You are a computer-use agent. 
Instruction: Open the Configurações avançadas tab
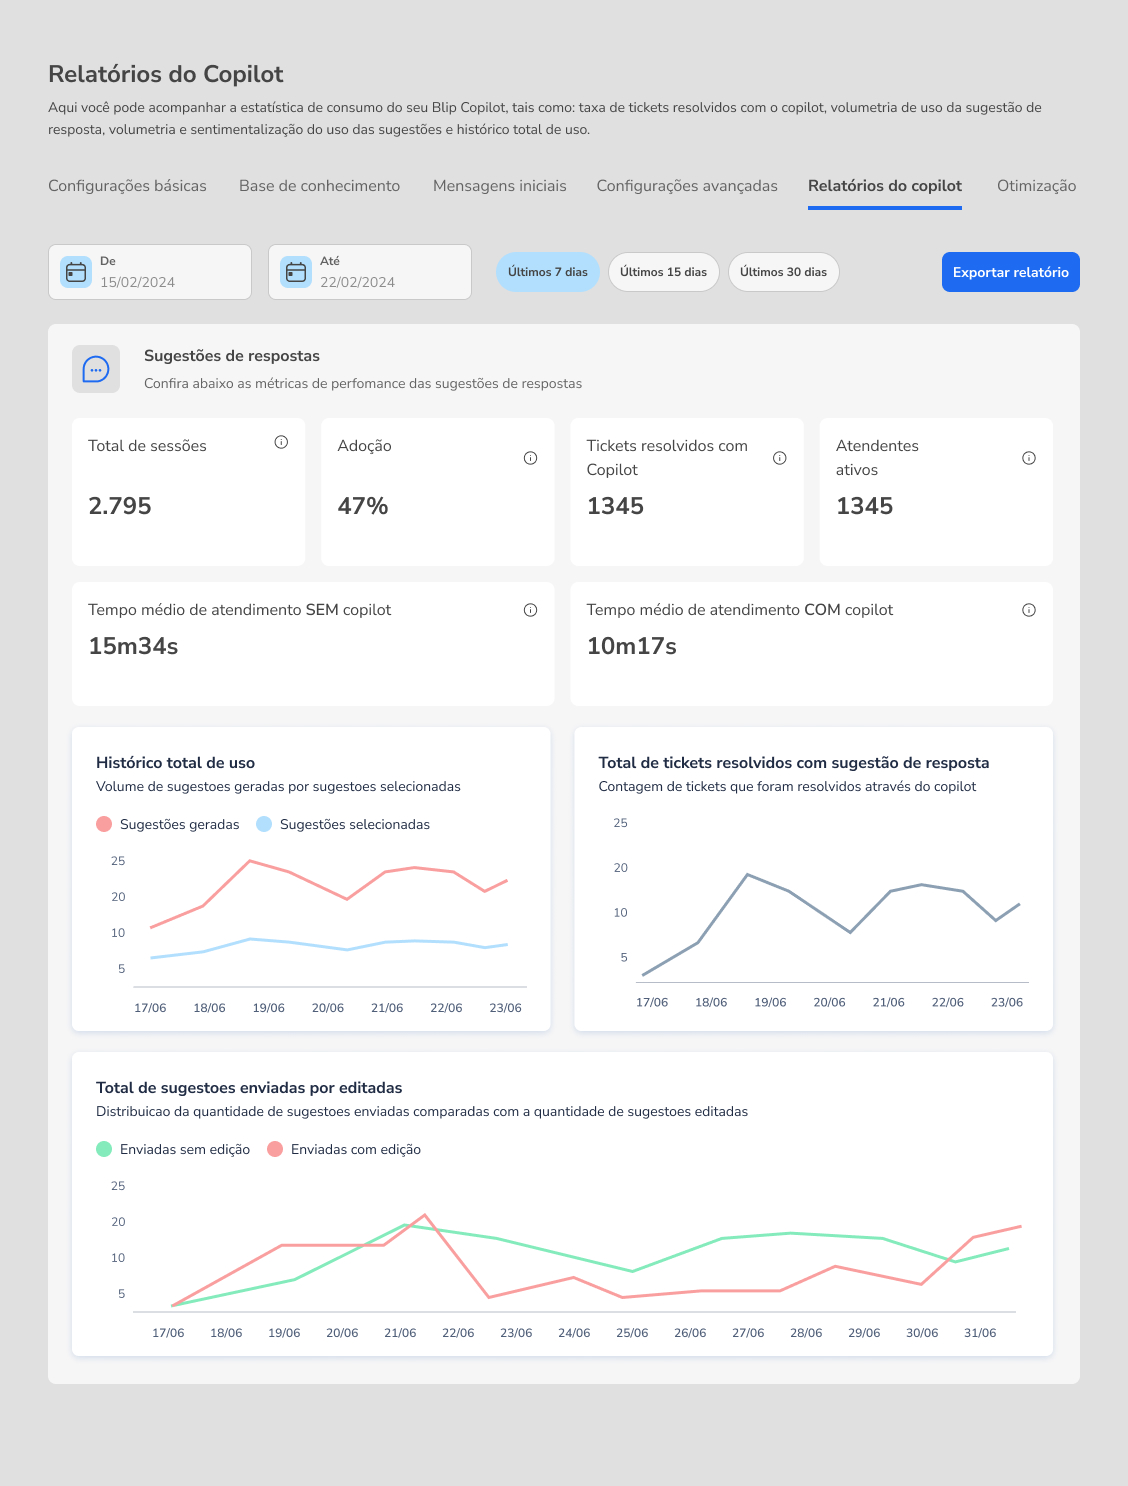(687, 186)
